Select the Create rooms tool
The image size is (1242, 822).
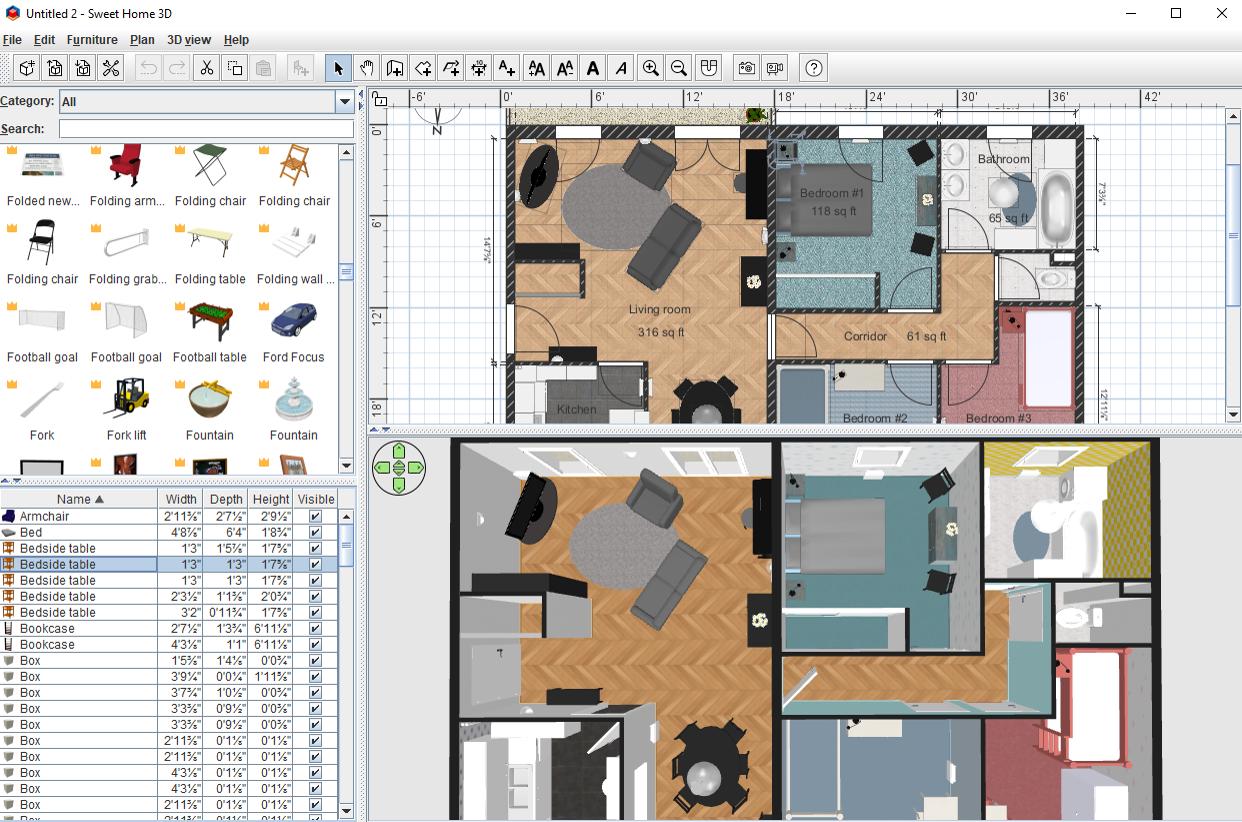423,68
